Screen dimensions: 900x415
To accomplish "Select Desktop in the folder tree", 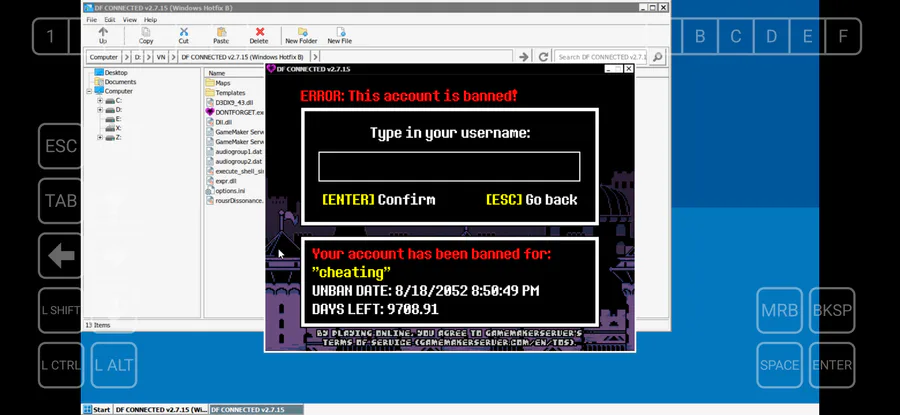I will pos(111,73).
